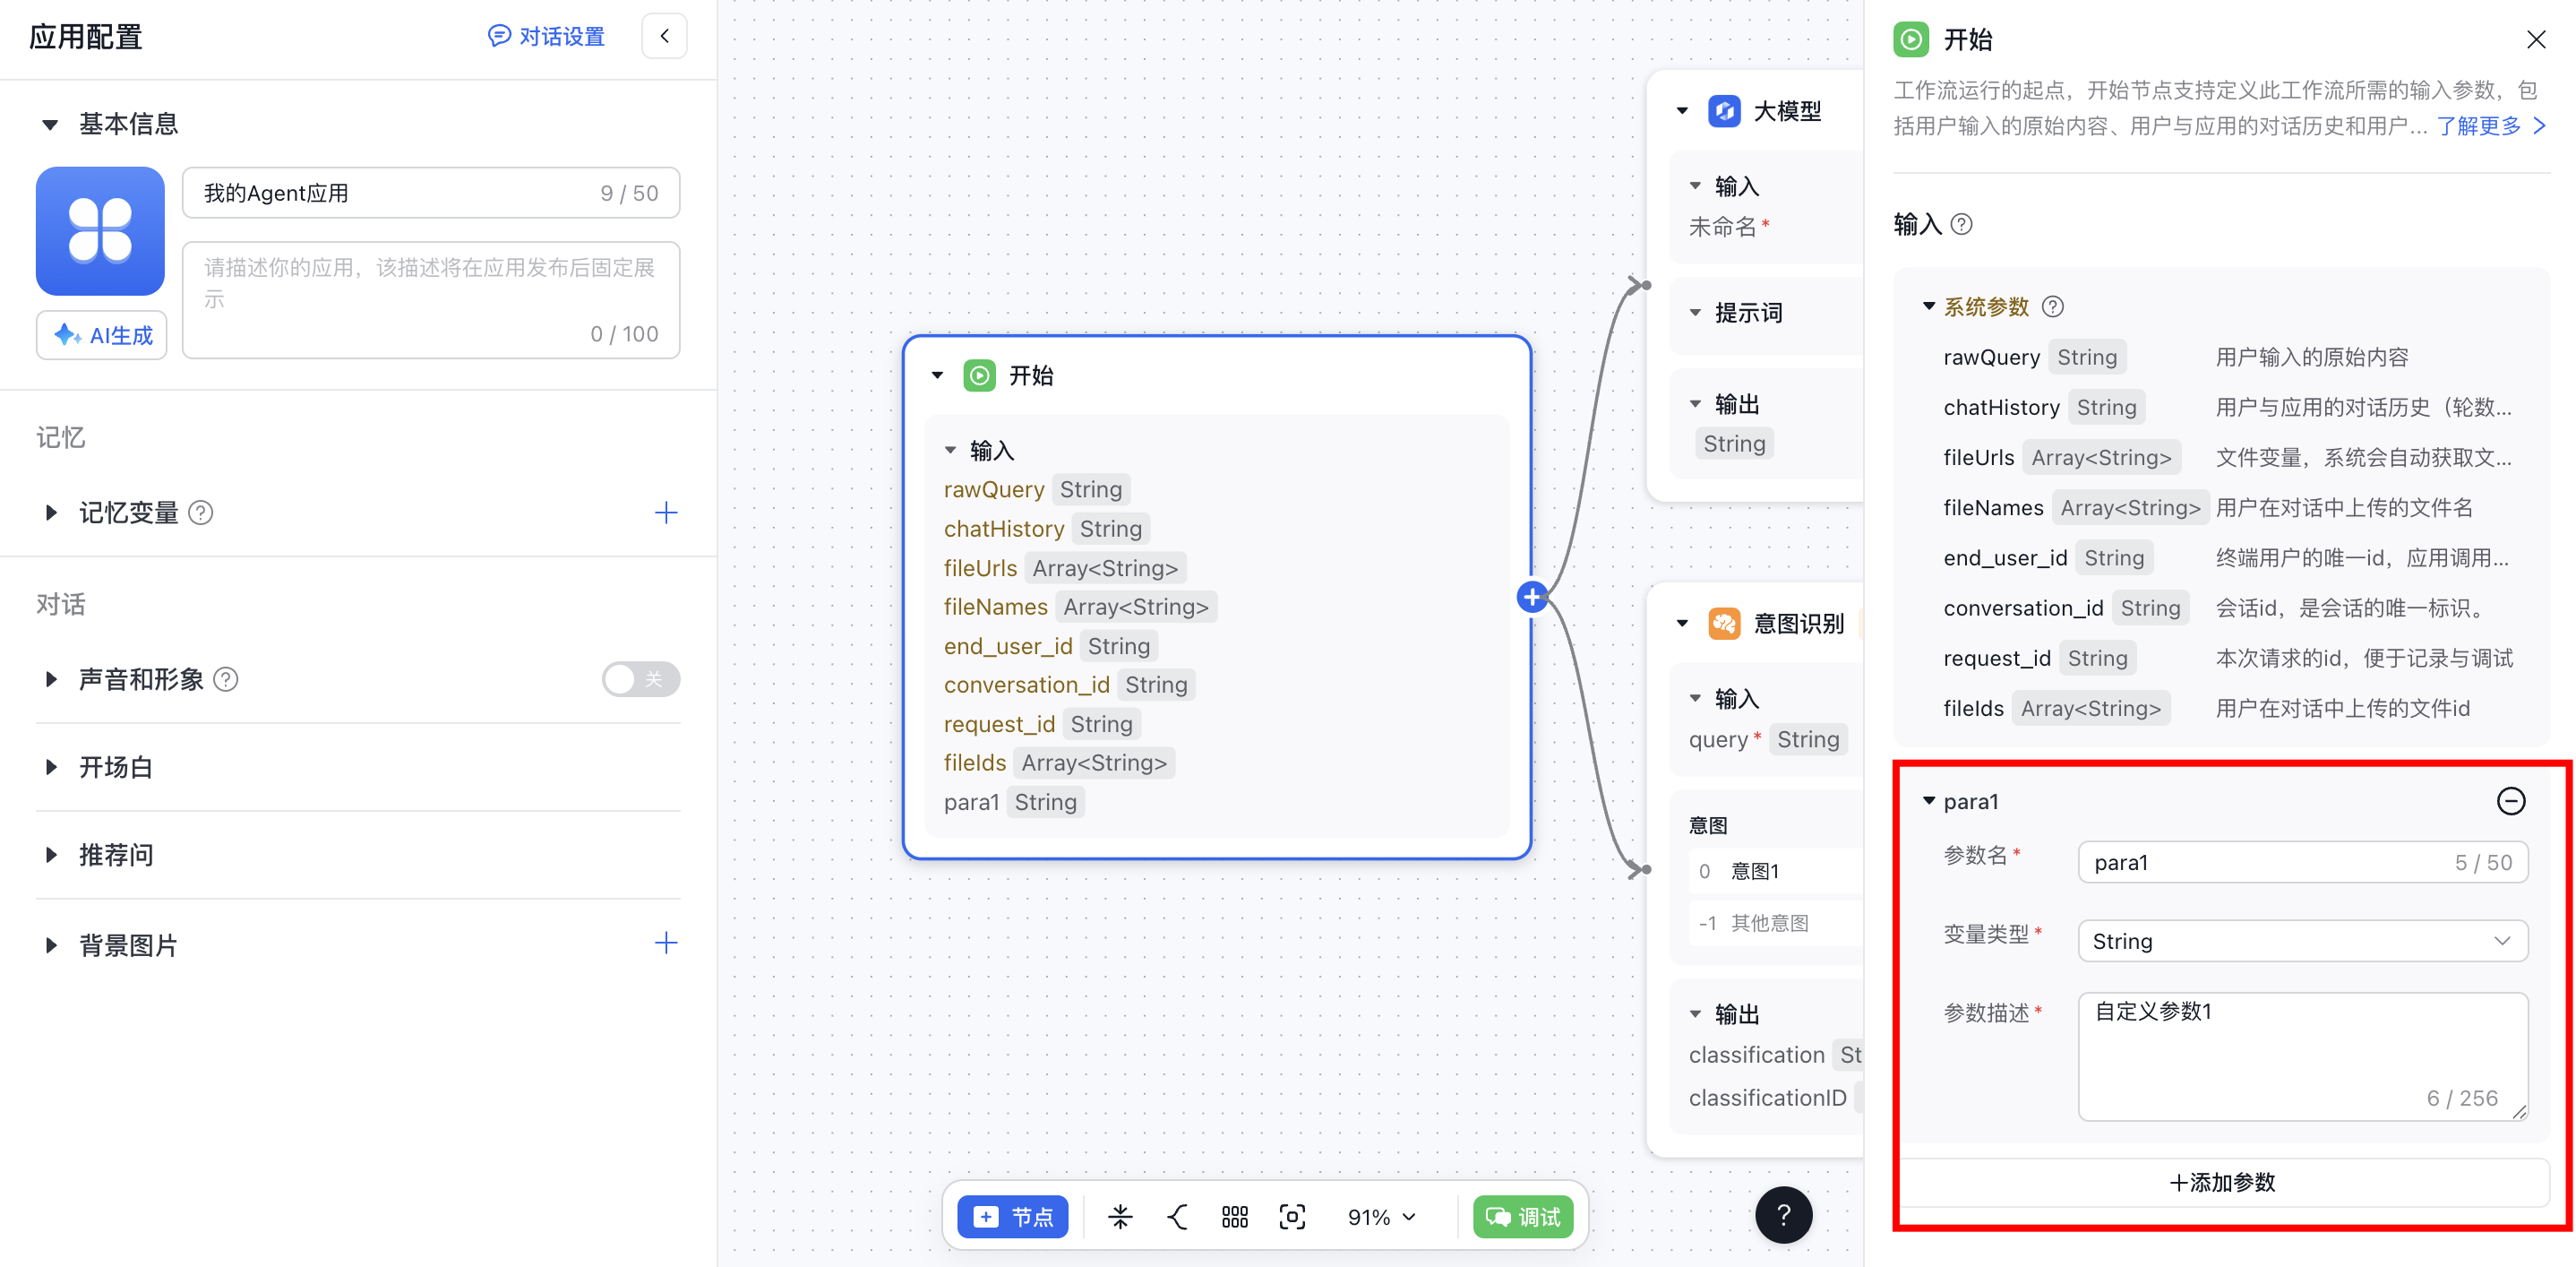The image size is (2576, 1267).
Task: Remove para1 with the minus circle icon
Action: click(2510, 801)
